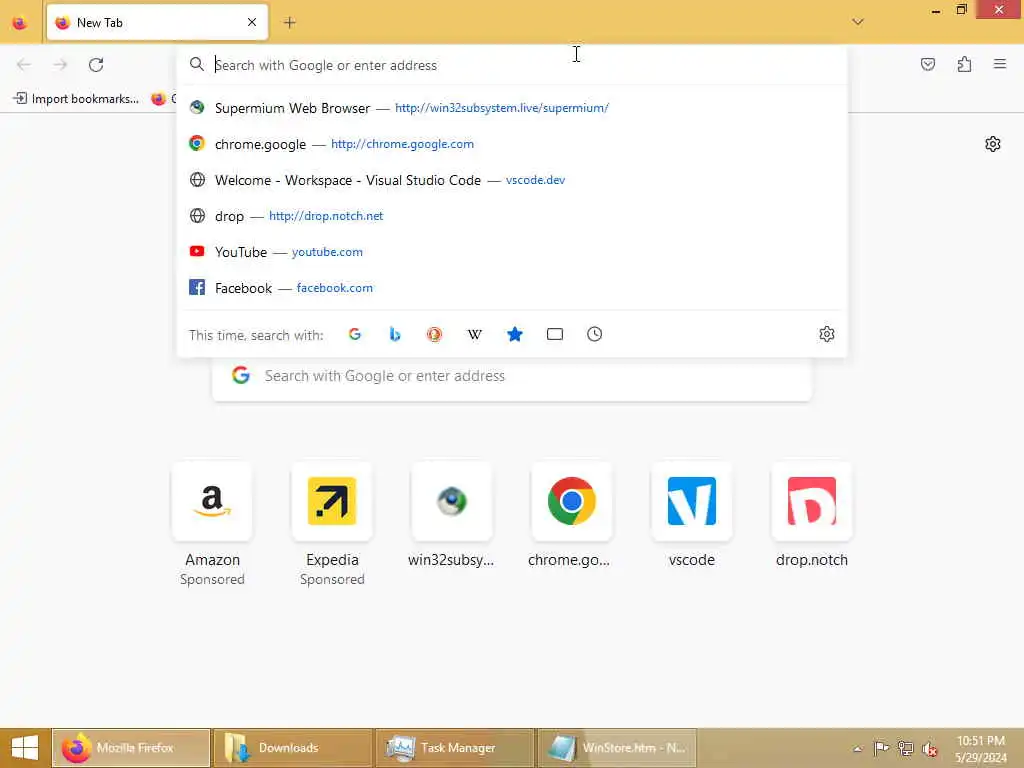
Task: Show hidden tray icons arrow
Action: 857,748
